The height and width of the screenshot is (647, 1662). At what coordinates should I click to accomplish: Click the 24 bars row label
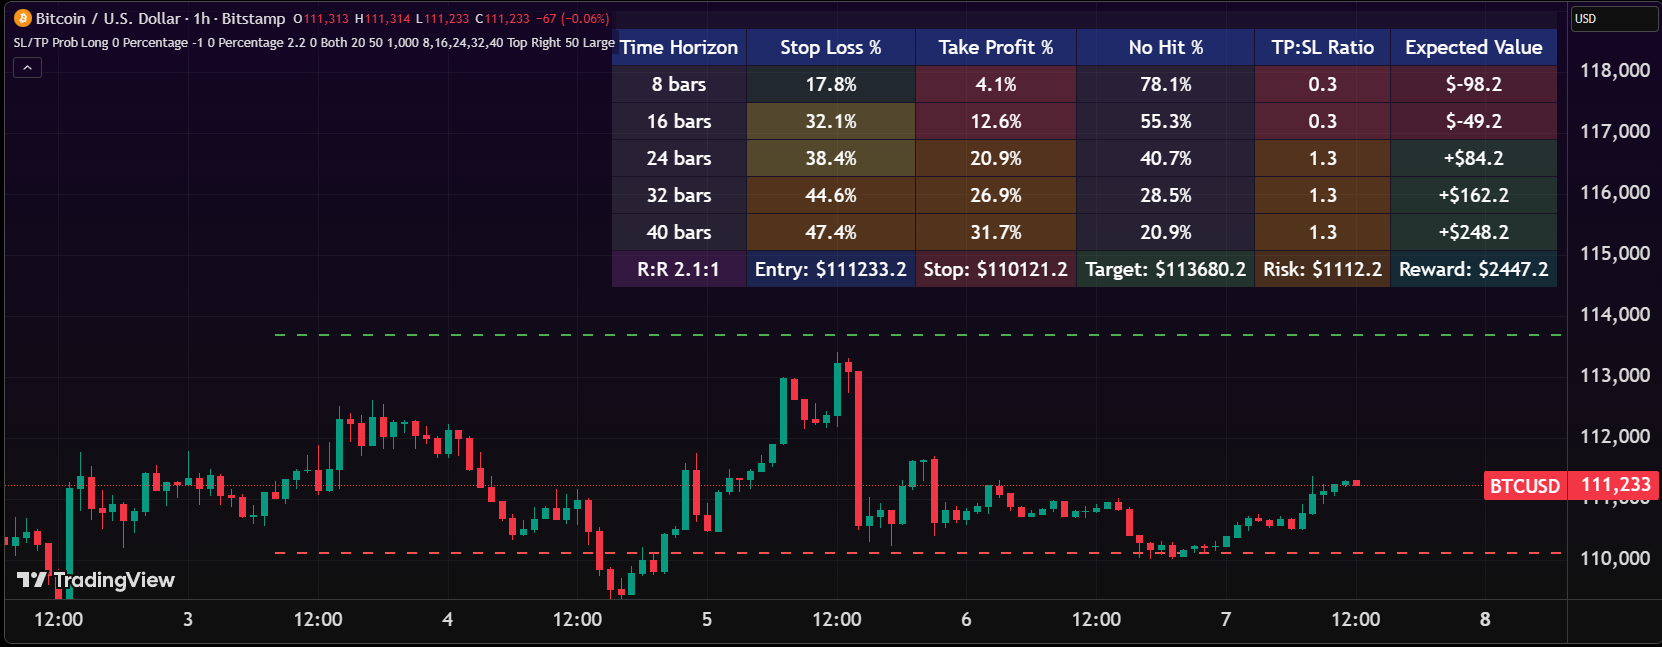679,158
